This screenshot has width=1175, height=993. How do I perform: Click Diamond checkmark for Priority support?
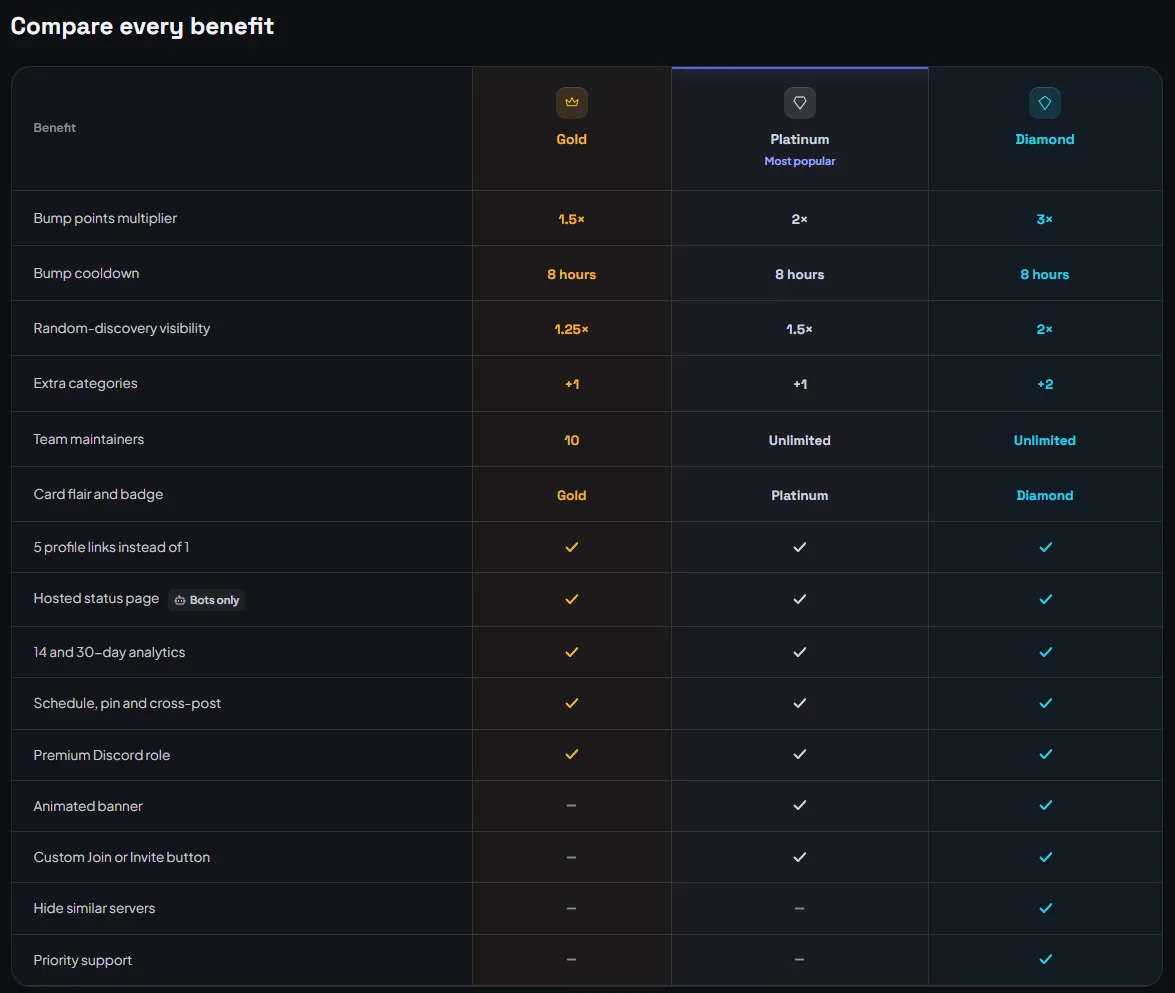click(1045, 959)
